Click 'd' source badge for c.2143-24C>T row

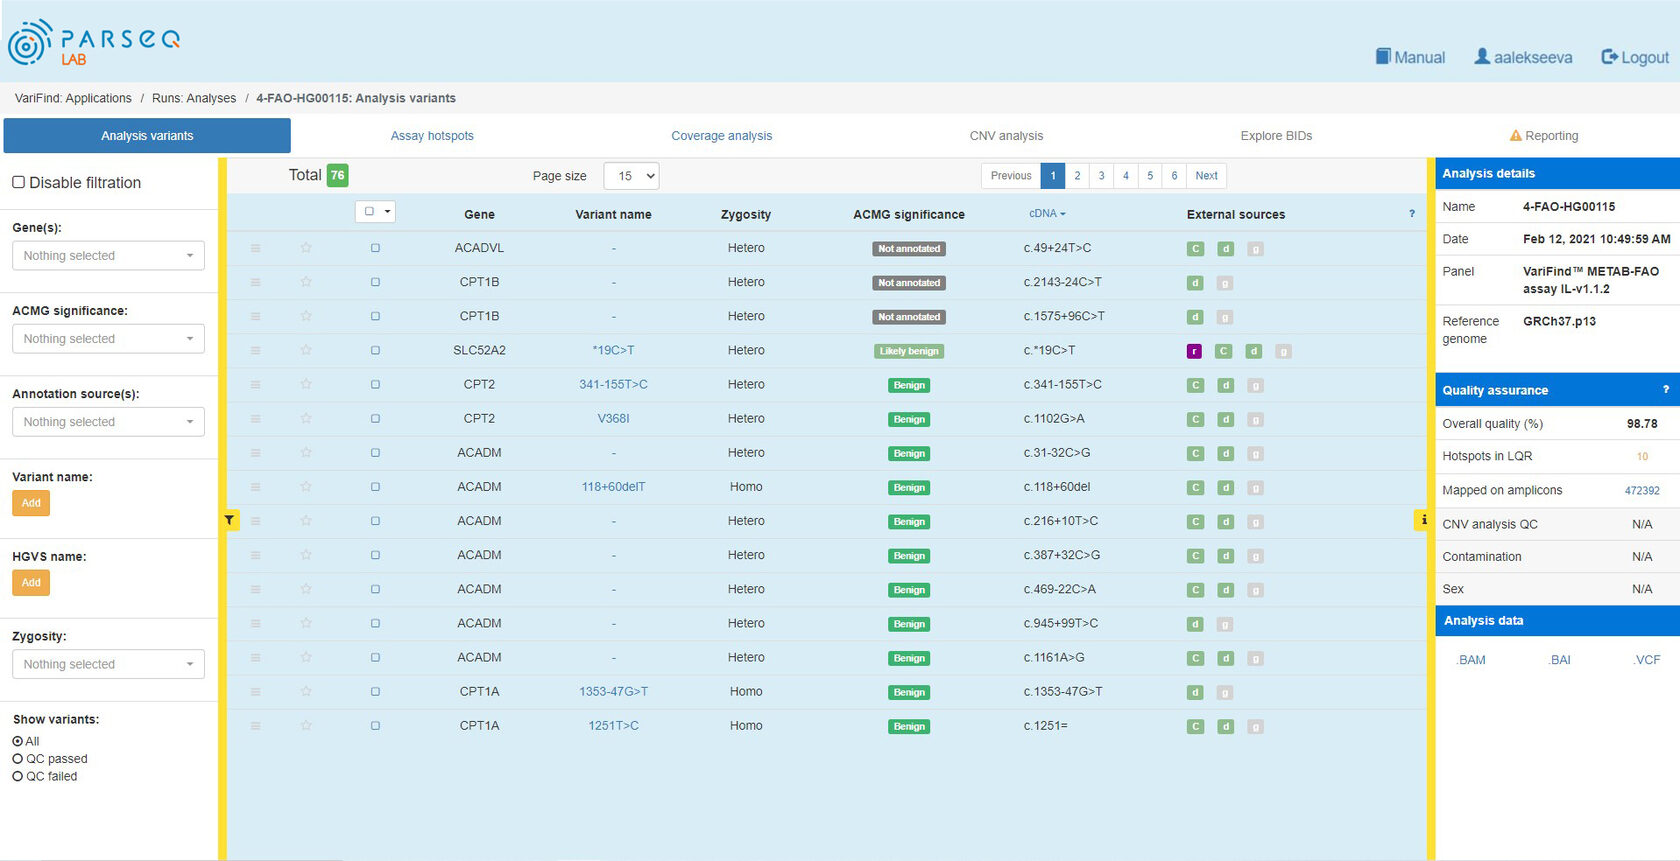(x=1195, y=283)
